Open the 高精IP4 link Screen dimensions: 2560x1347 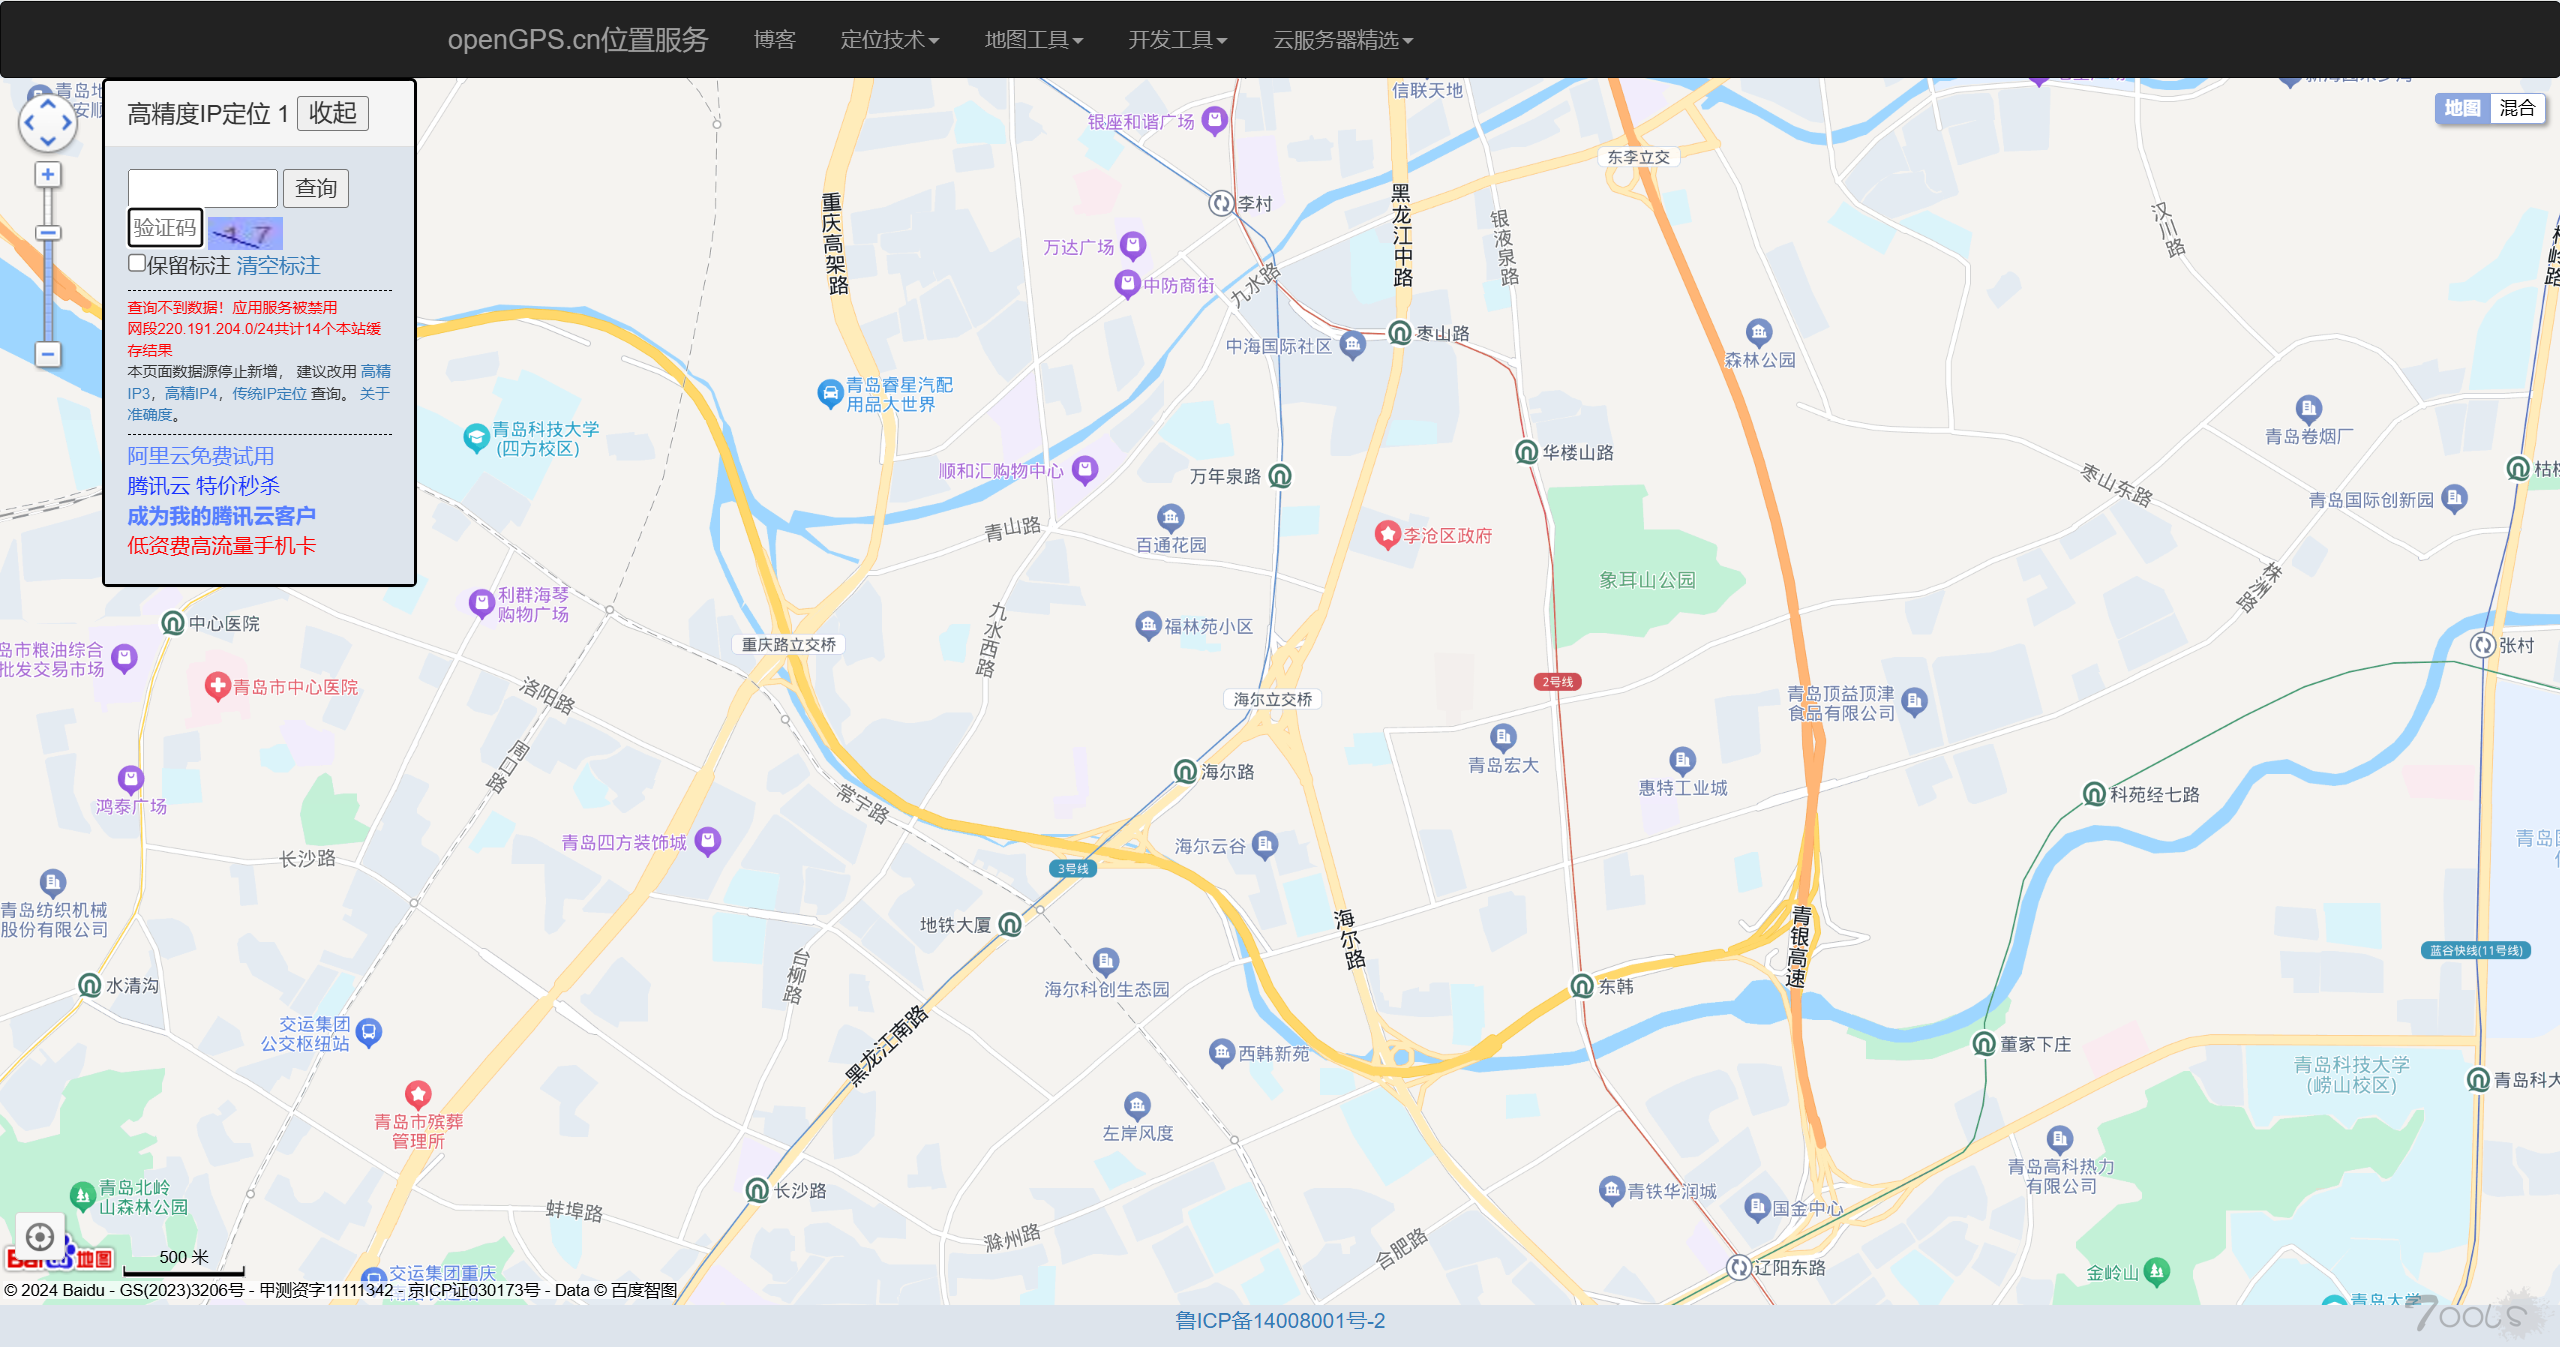click(191, 393)
